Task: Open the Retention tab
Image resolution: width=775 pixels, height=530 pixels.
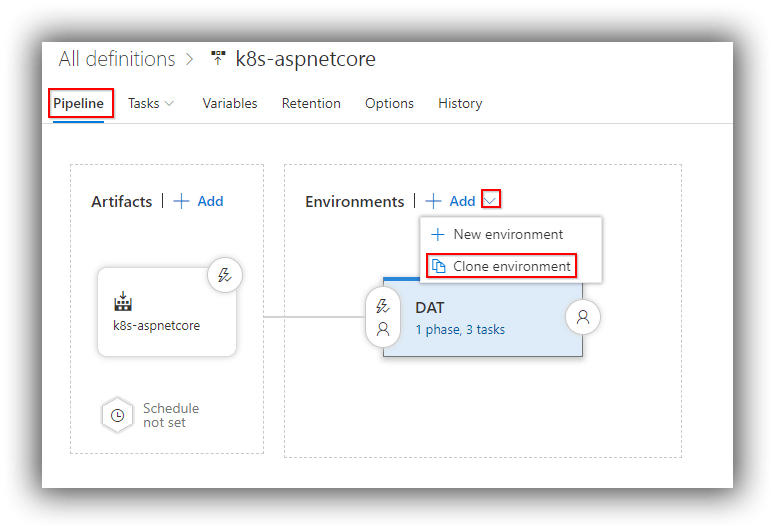Action: tap(311, 103)
